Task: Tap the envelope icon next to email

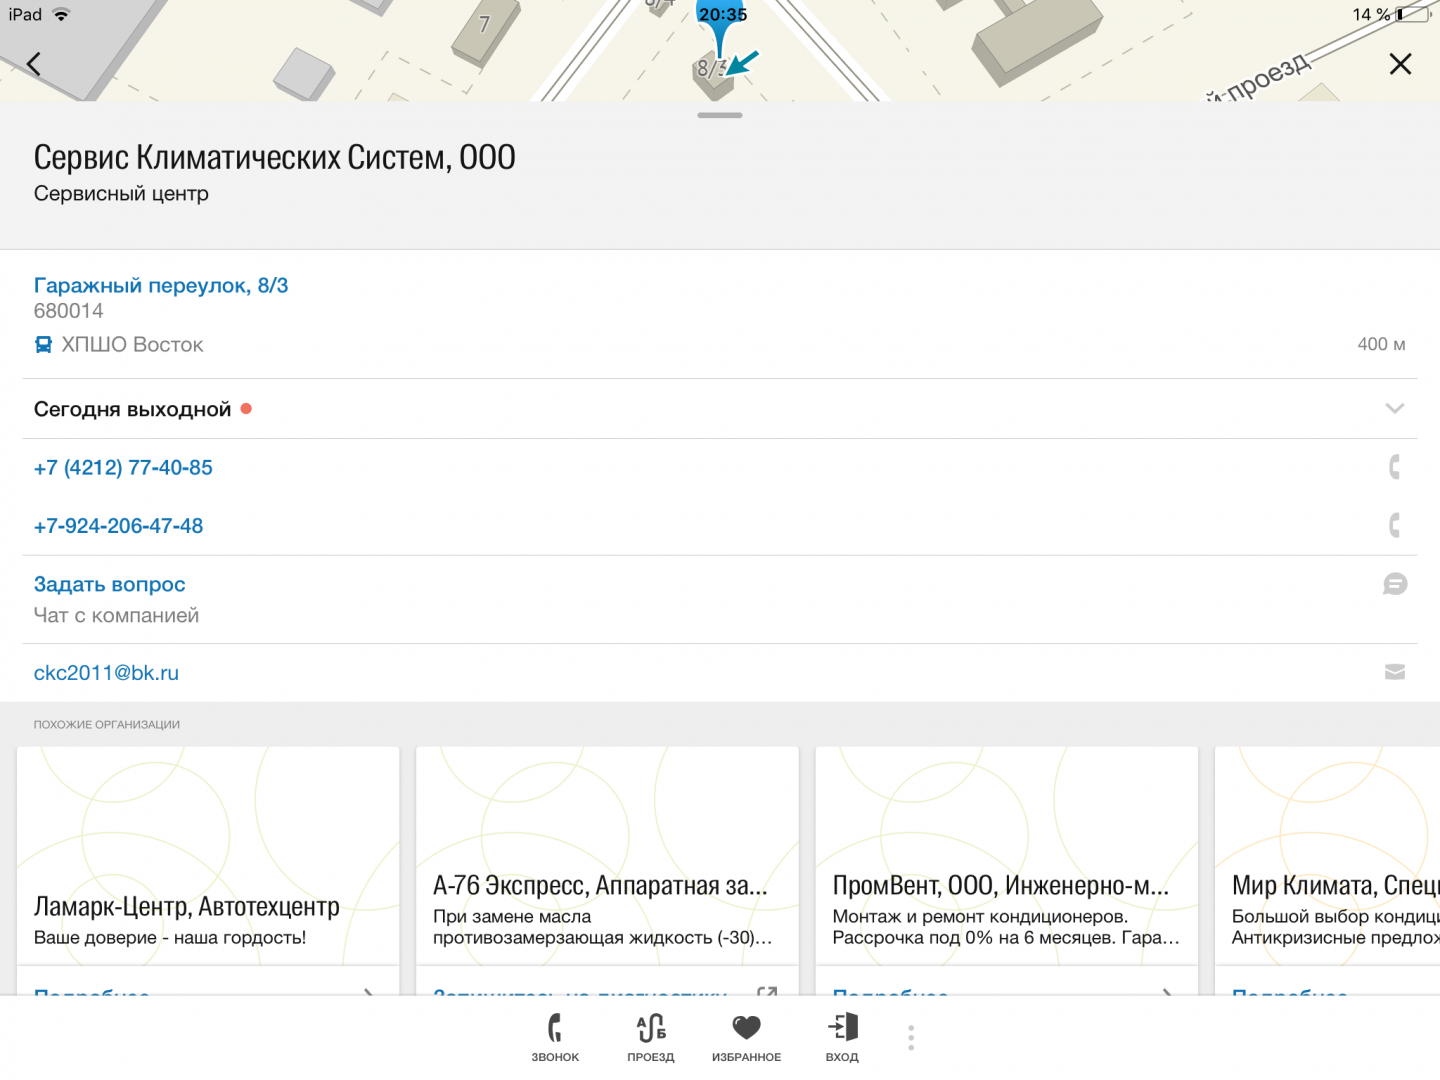Action: (1394, 673)
